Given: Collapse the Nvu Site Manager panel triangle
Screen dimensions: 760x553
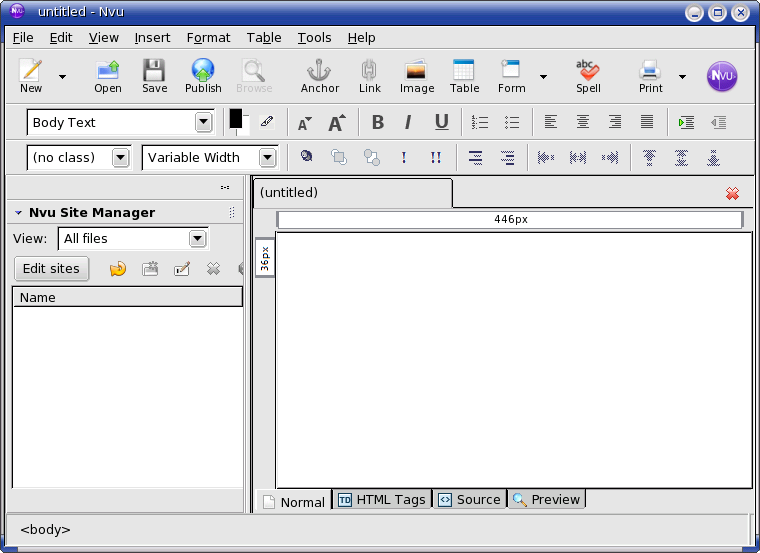Looking at the screenshot, I should [x=18, y=213].
